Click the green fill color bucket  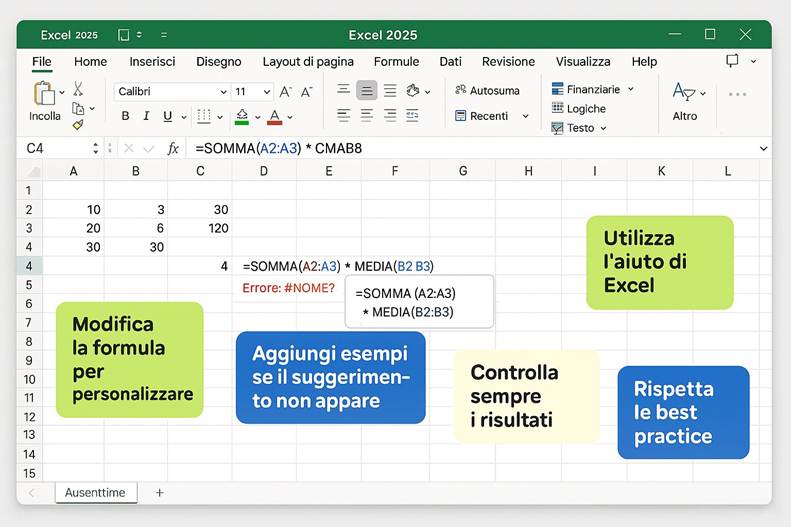[242, 116]
